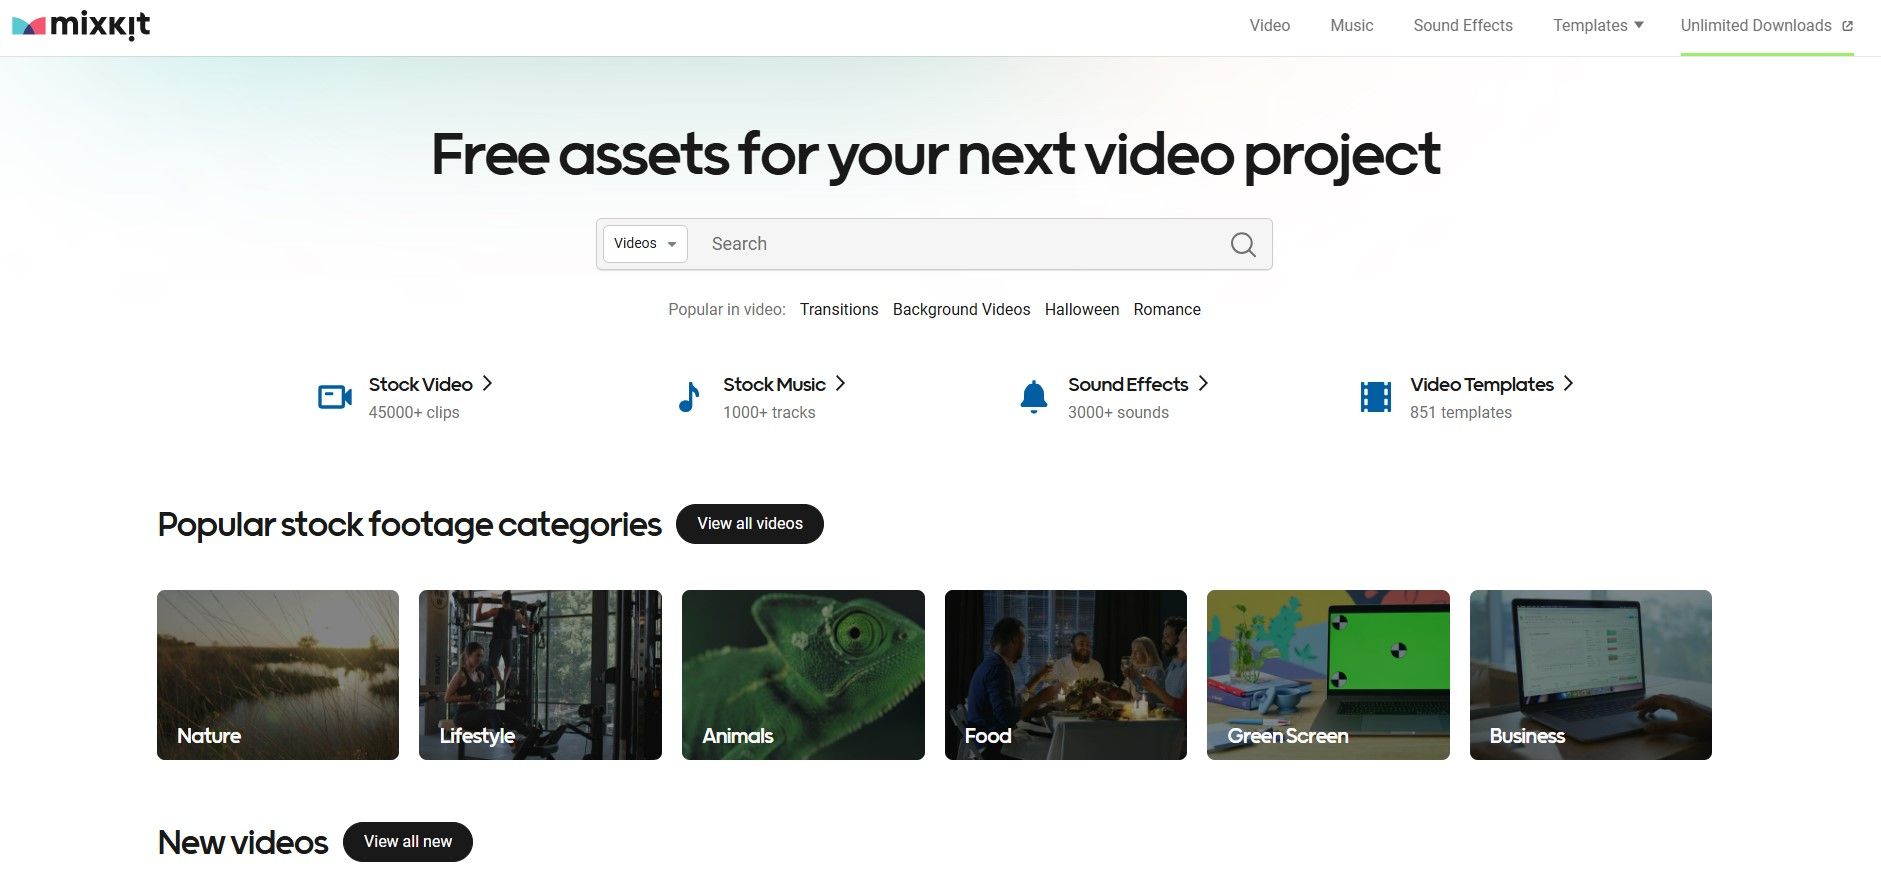Click the '45000+ clips' text
Screen dimensions: 1881x876
click(x=414, y=413)
